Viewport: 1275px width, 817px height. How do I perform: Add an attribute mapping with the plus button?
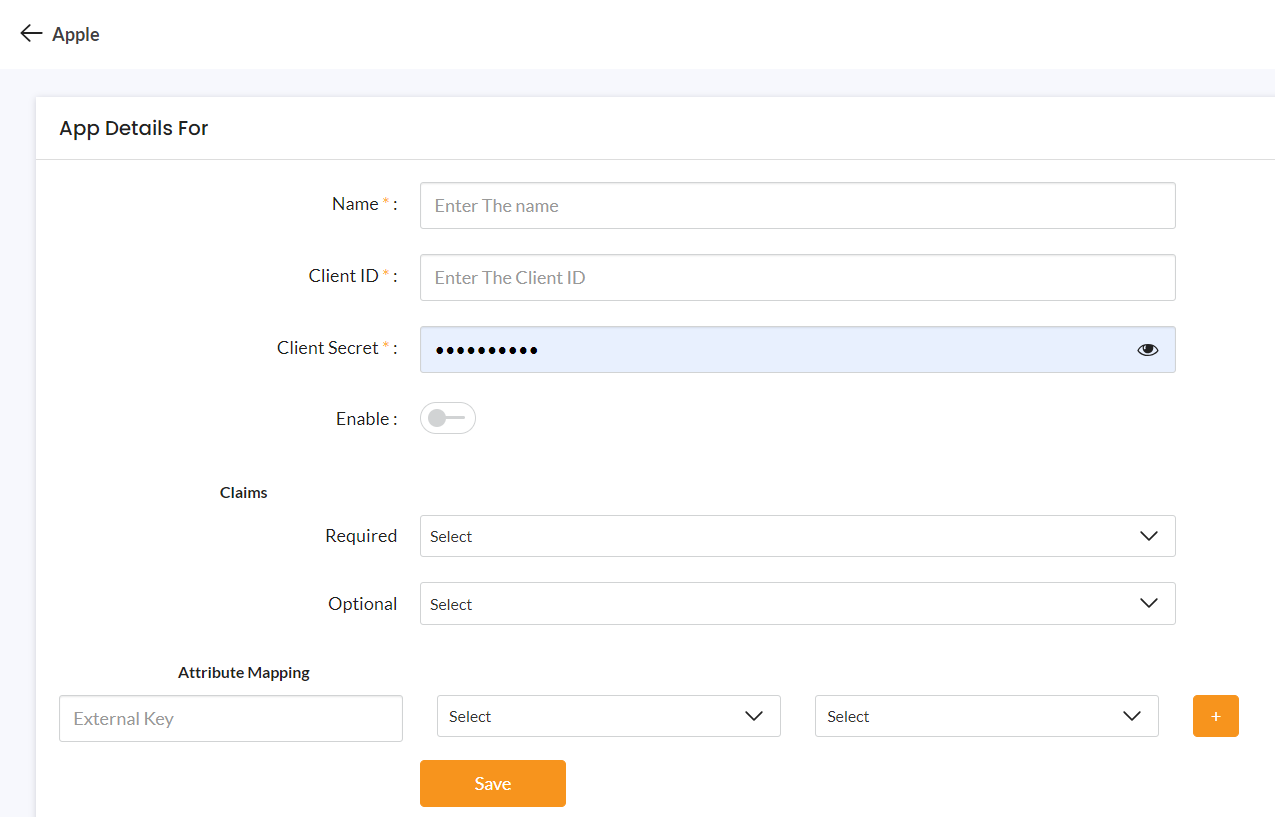[x=1215, y=716]
